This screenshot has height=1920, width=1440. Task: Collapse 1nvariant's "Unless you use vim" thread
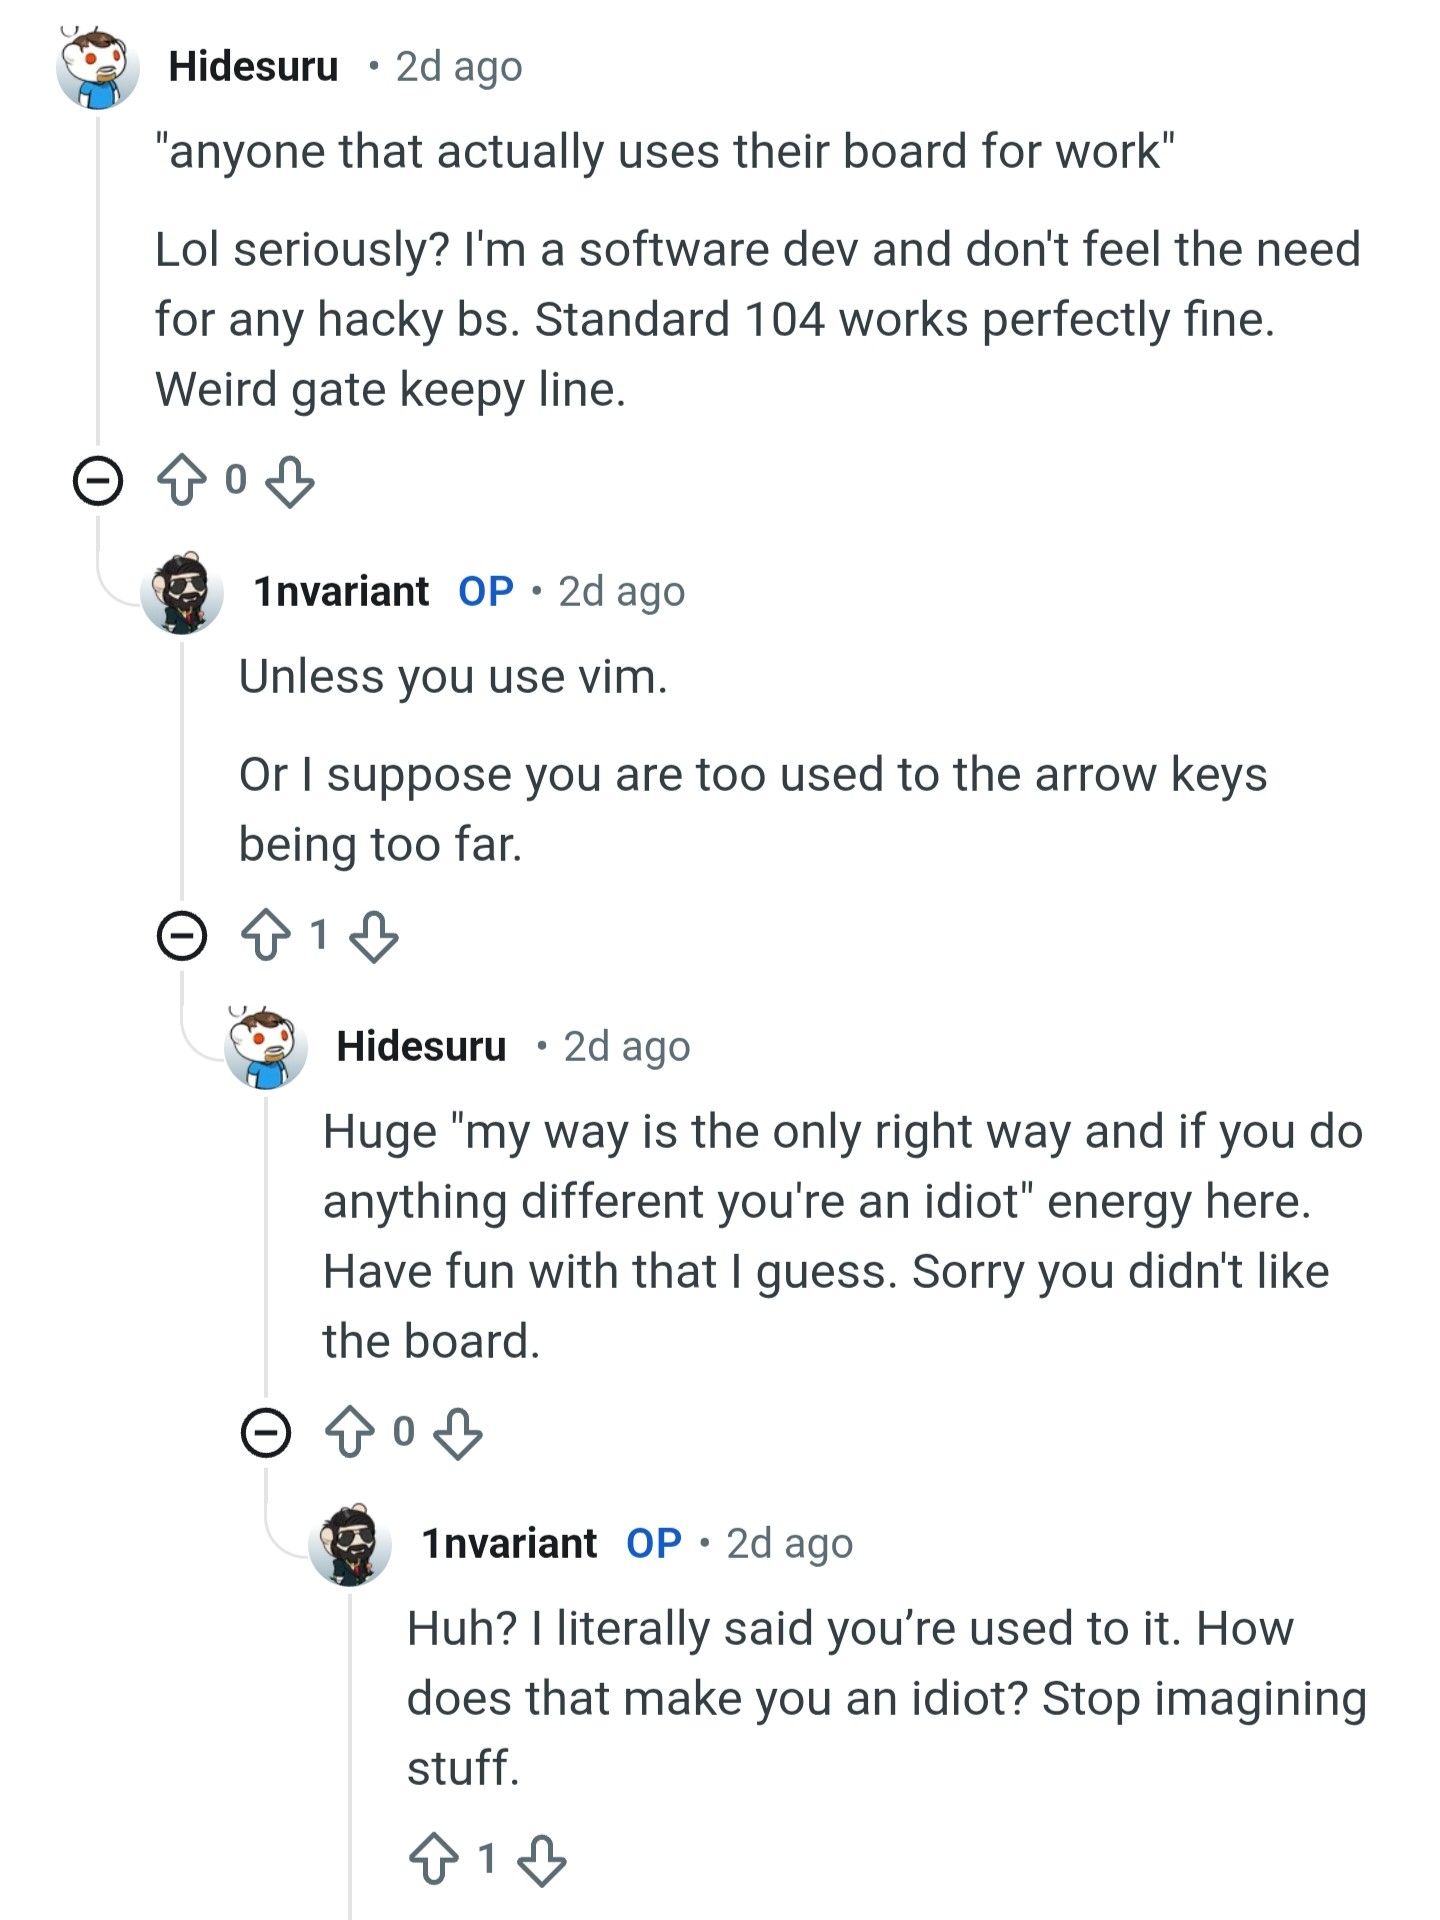[x=182, y=936]
